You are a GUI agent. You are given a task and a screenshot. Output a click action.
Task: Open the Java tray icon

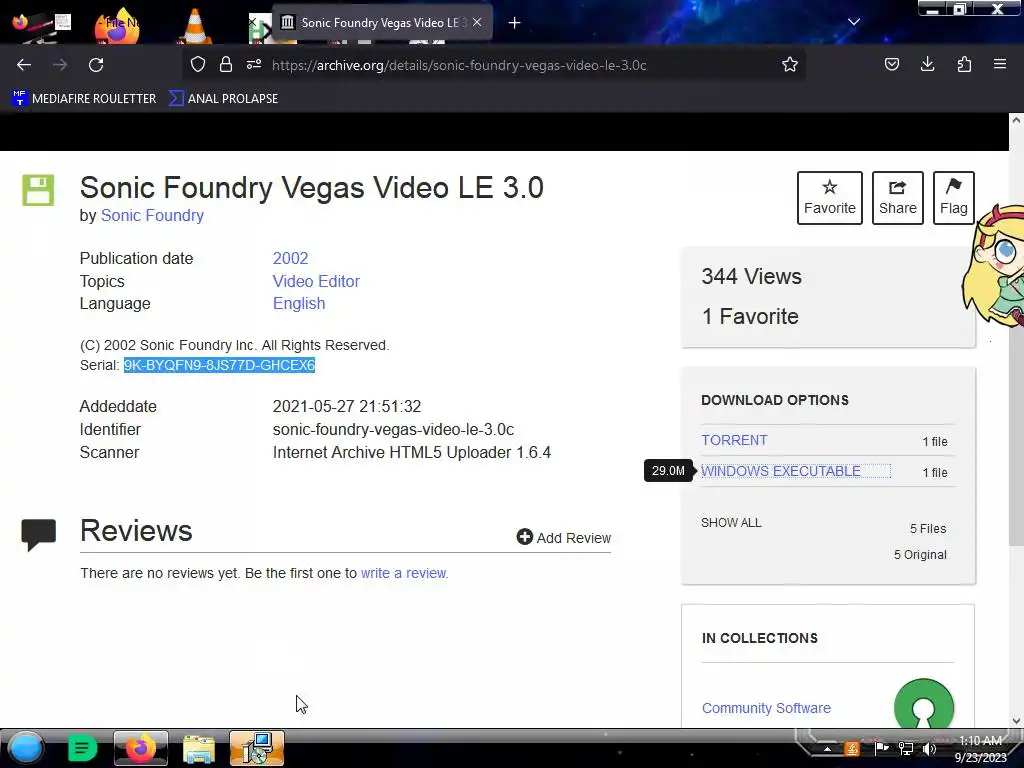(x=852, y=748)
